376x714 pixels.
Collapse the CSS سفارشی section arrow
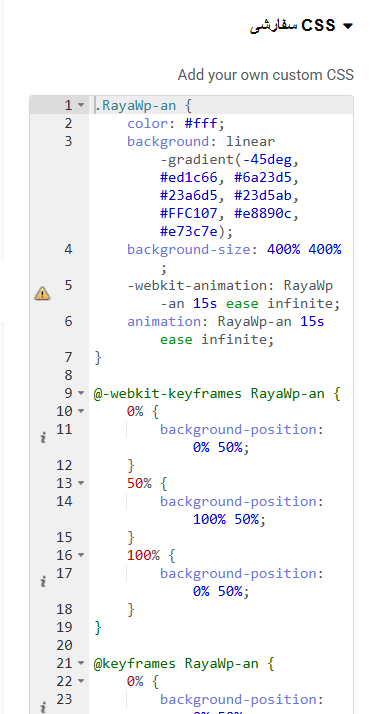[347, 26]
